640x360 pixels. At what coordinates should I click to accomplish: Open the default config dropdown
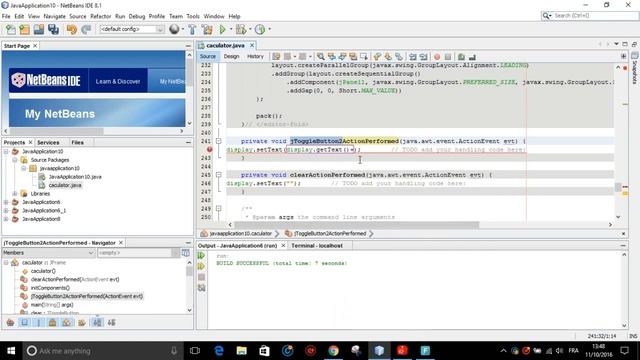pos(160,29)
